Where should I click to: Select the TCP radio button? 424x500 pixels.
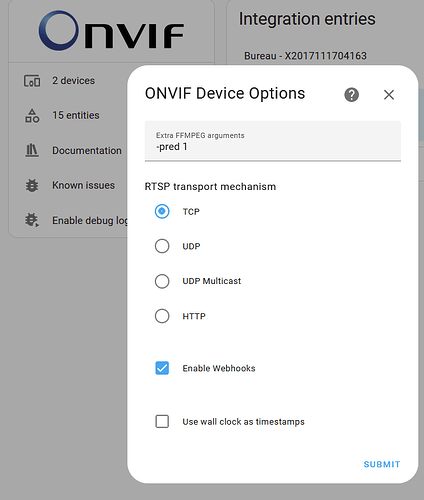click(162, 211)
